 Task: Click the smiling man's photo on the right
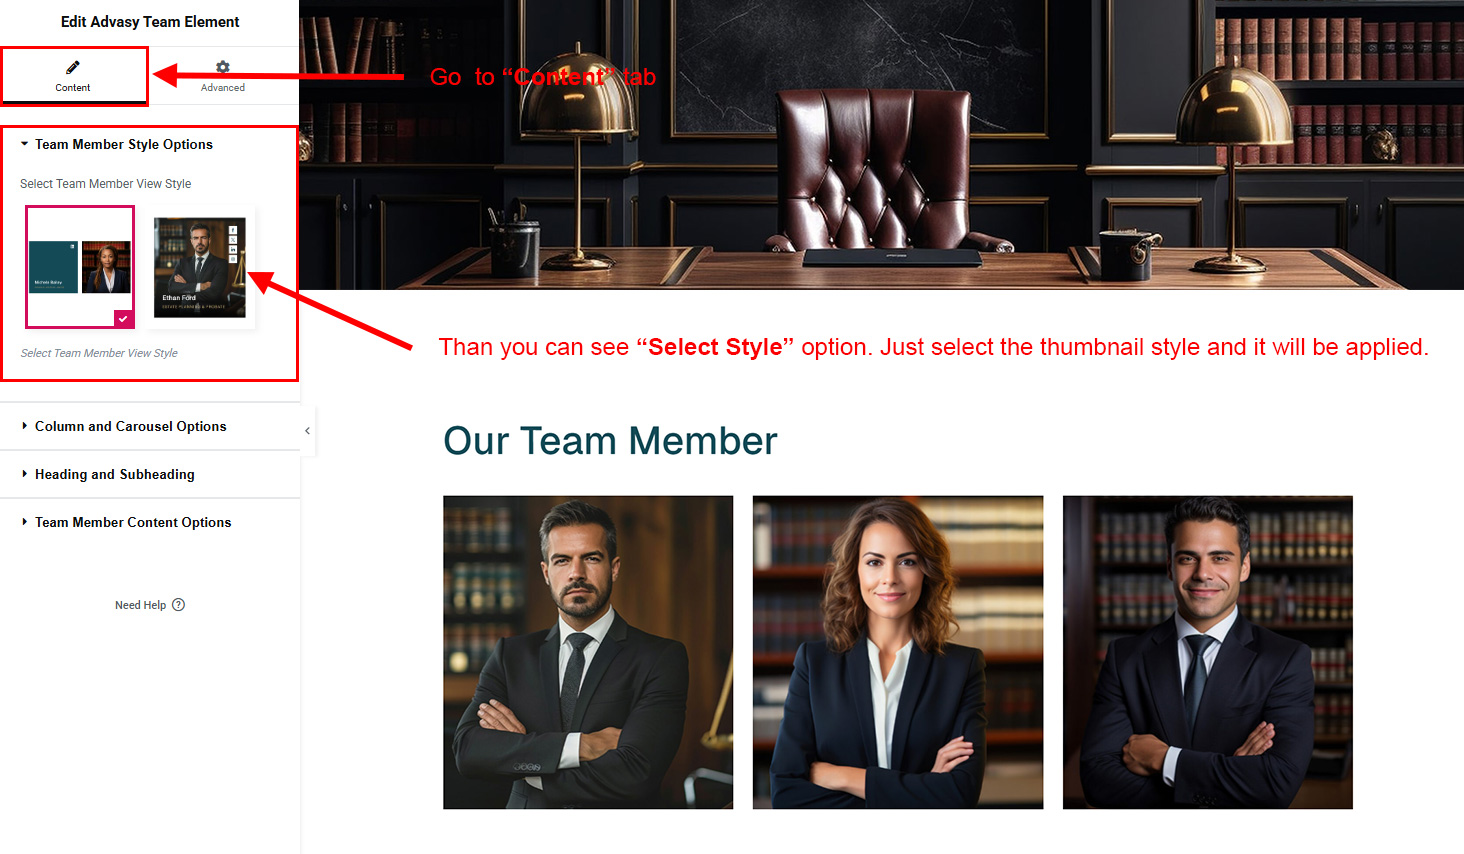point(1208,652)
